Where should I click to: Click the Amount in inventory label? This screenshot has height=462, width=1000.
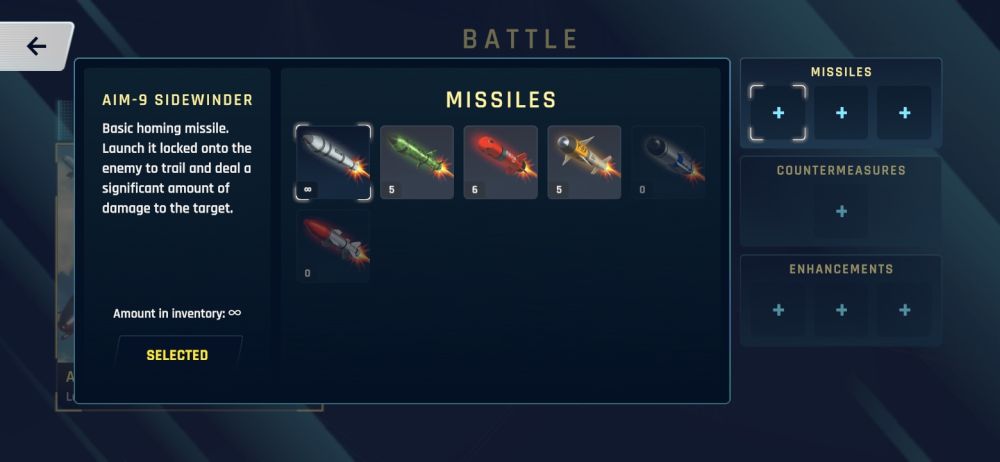[x=177, y=313]
